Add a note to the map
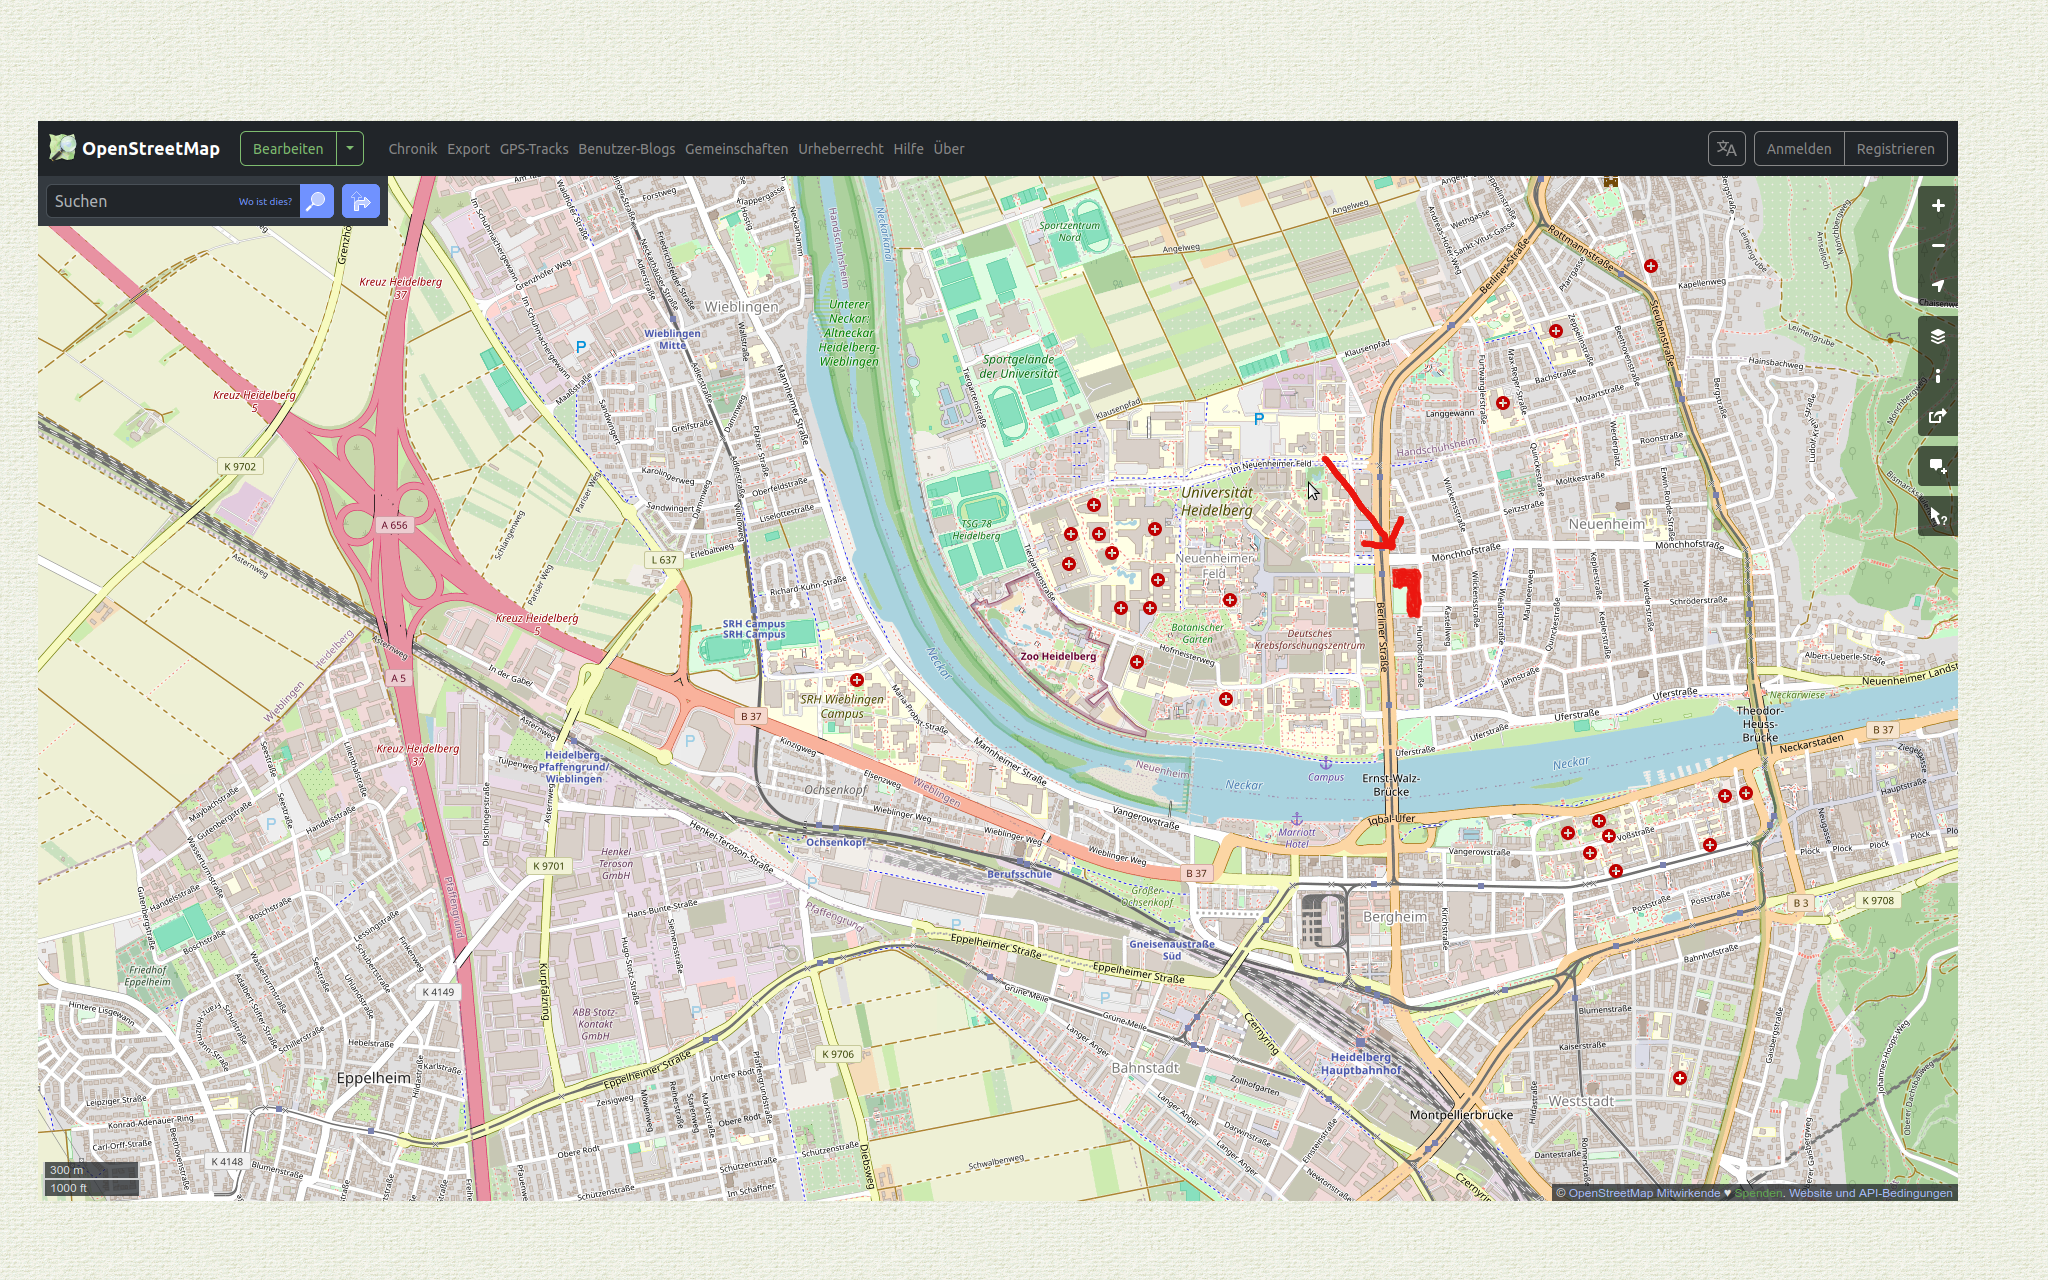The width and height of the screenshot is (2048, 1280). point(1938,466)
